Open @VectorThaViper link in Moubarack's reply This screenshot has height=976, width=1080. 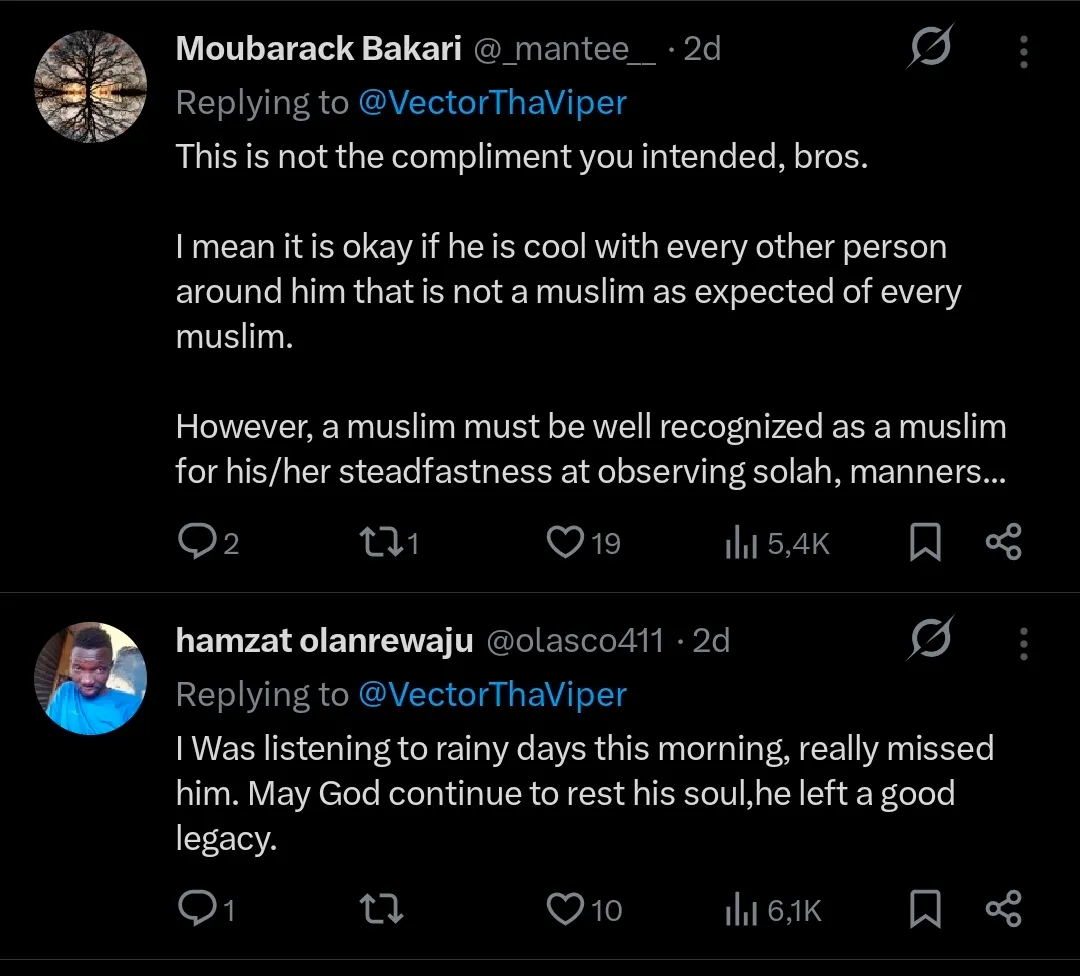coord(491,102)
